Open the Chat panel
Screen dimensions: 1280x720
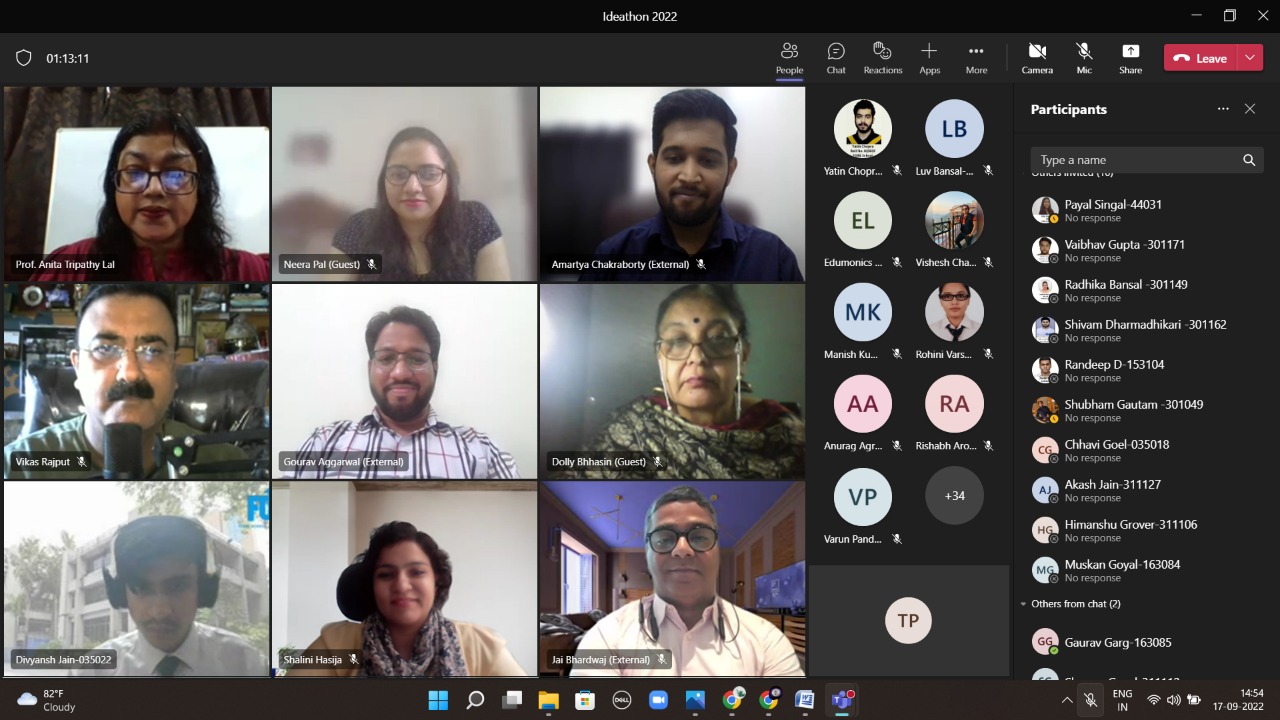click(836, 58)
